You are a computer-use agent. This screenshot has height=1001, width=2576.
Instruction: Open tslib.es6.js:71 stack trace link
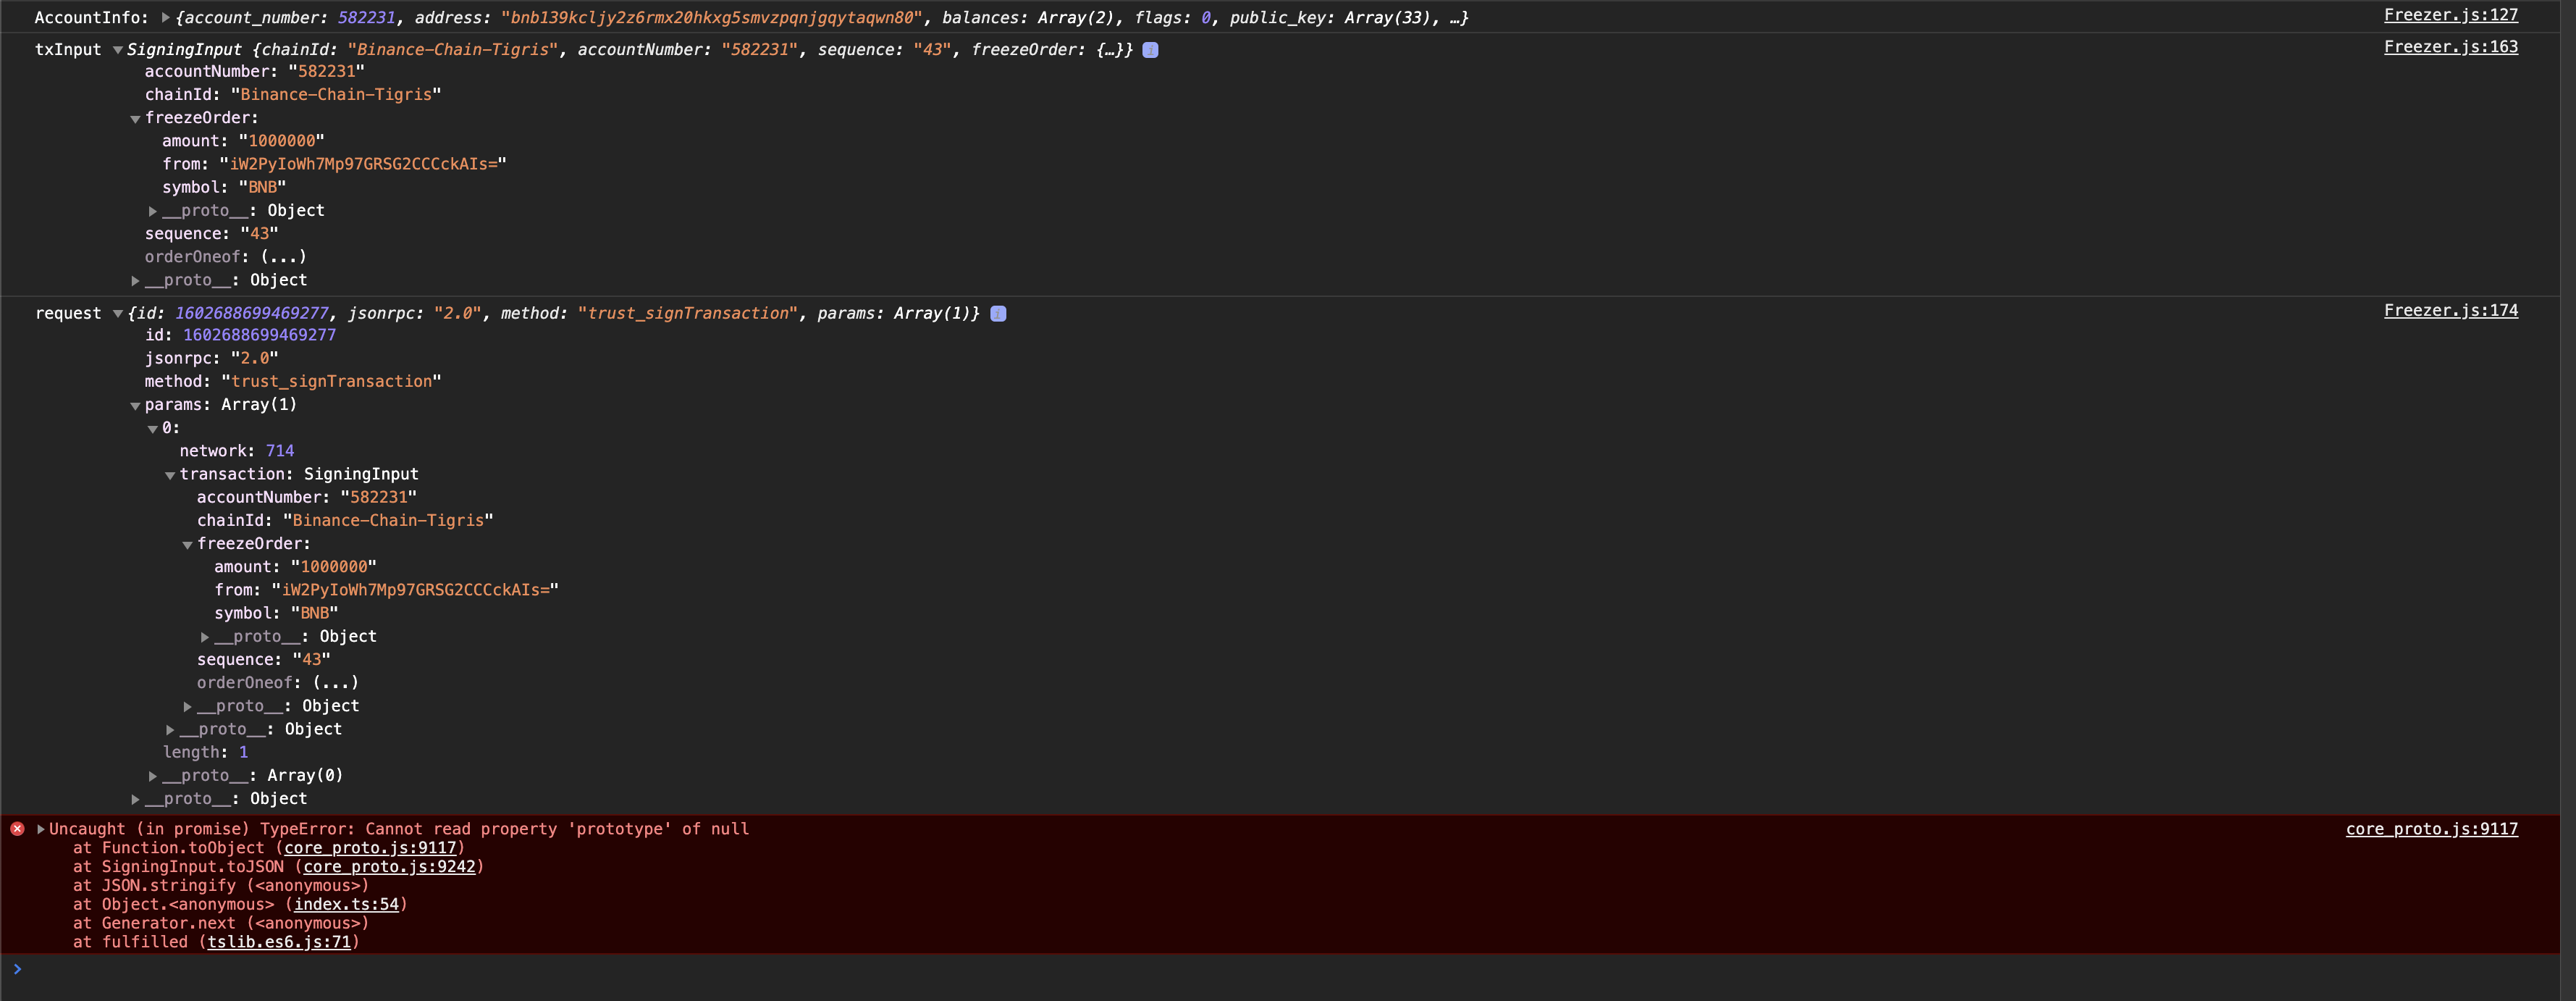(x=279, y=942)
